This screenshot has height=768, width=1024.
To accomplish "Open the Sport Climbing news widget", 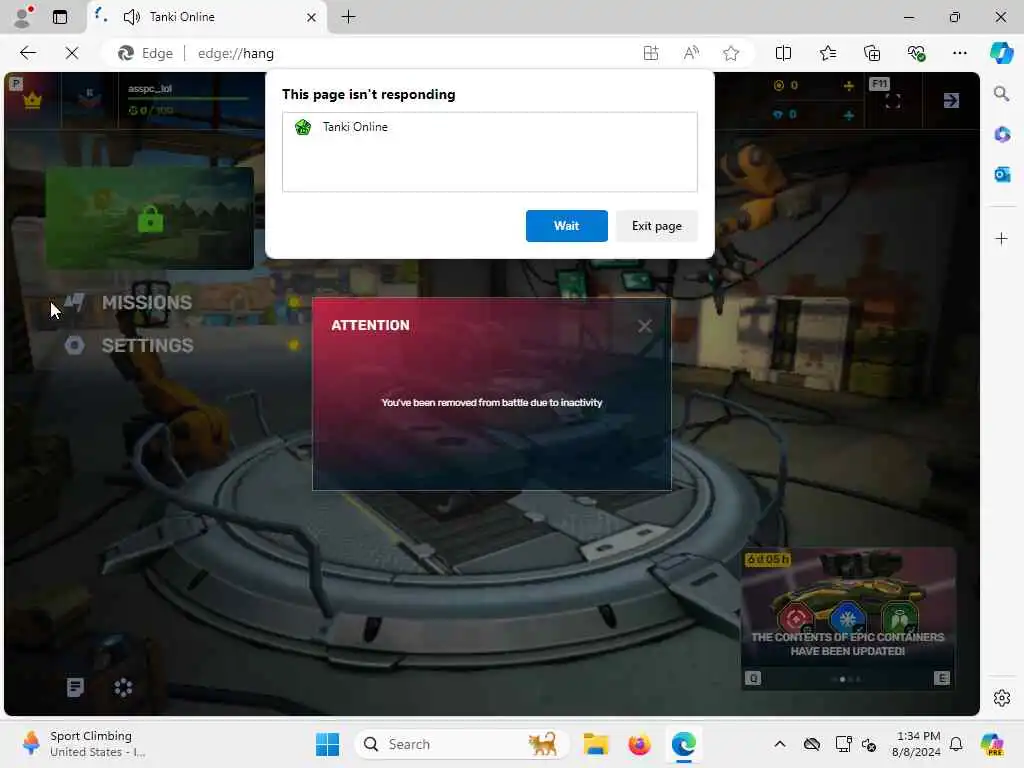I will pyautogui.click(x=85, y=744).
